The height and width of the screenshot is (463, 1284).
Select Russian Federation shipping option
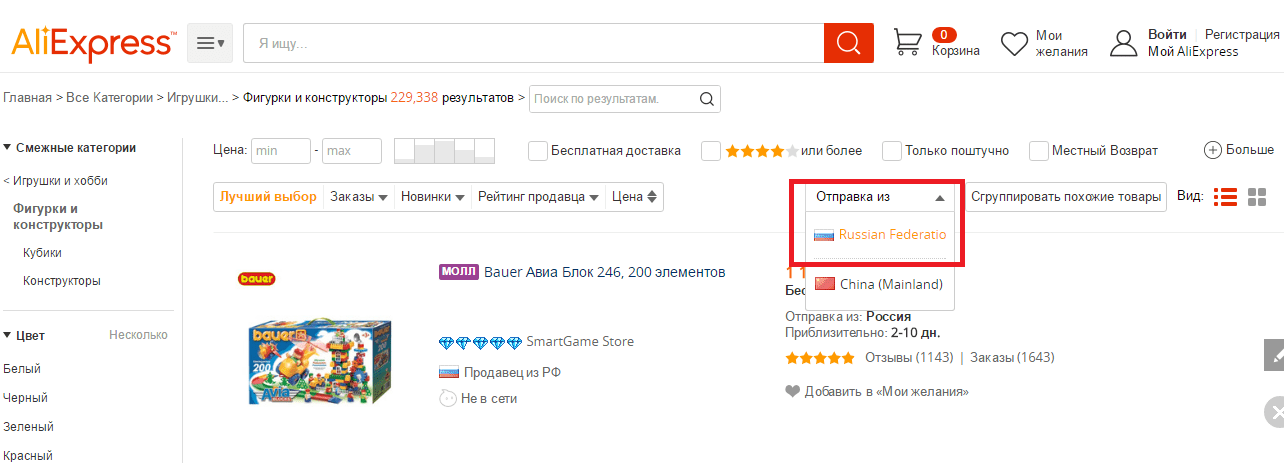point(880,235)
